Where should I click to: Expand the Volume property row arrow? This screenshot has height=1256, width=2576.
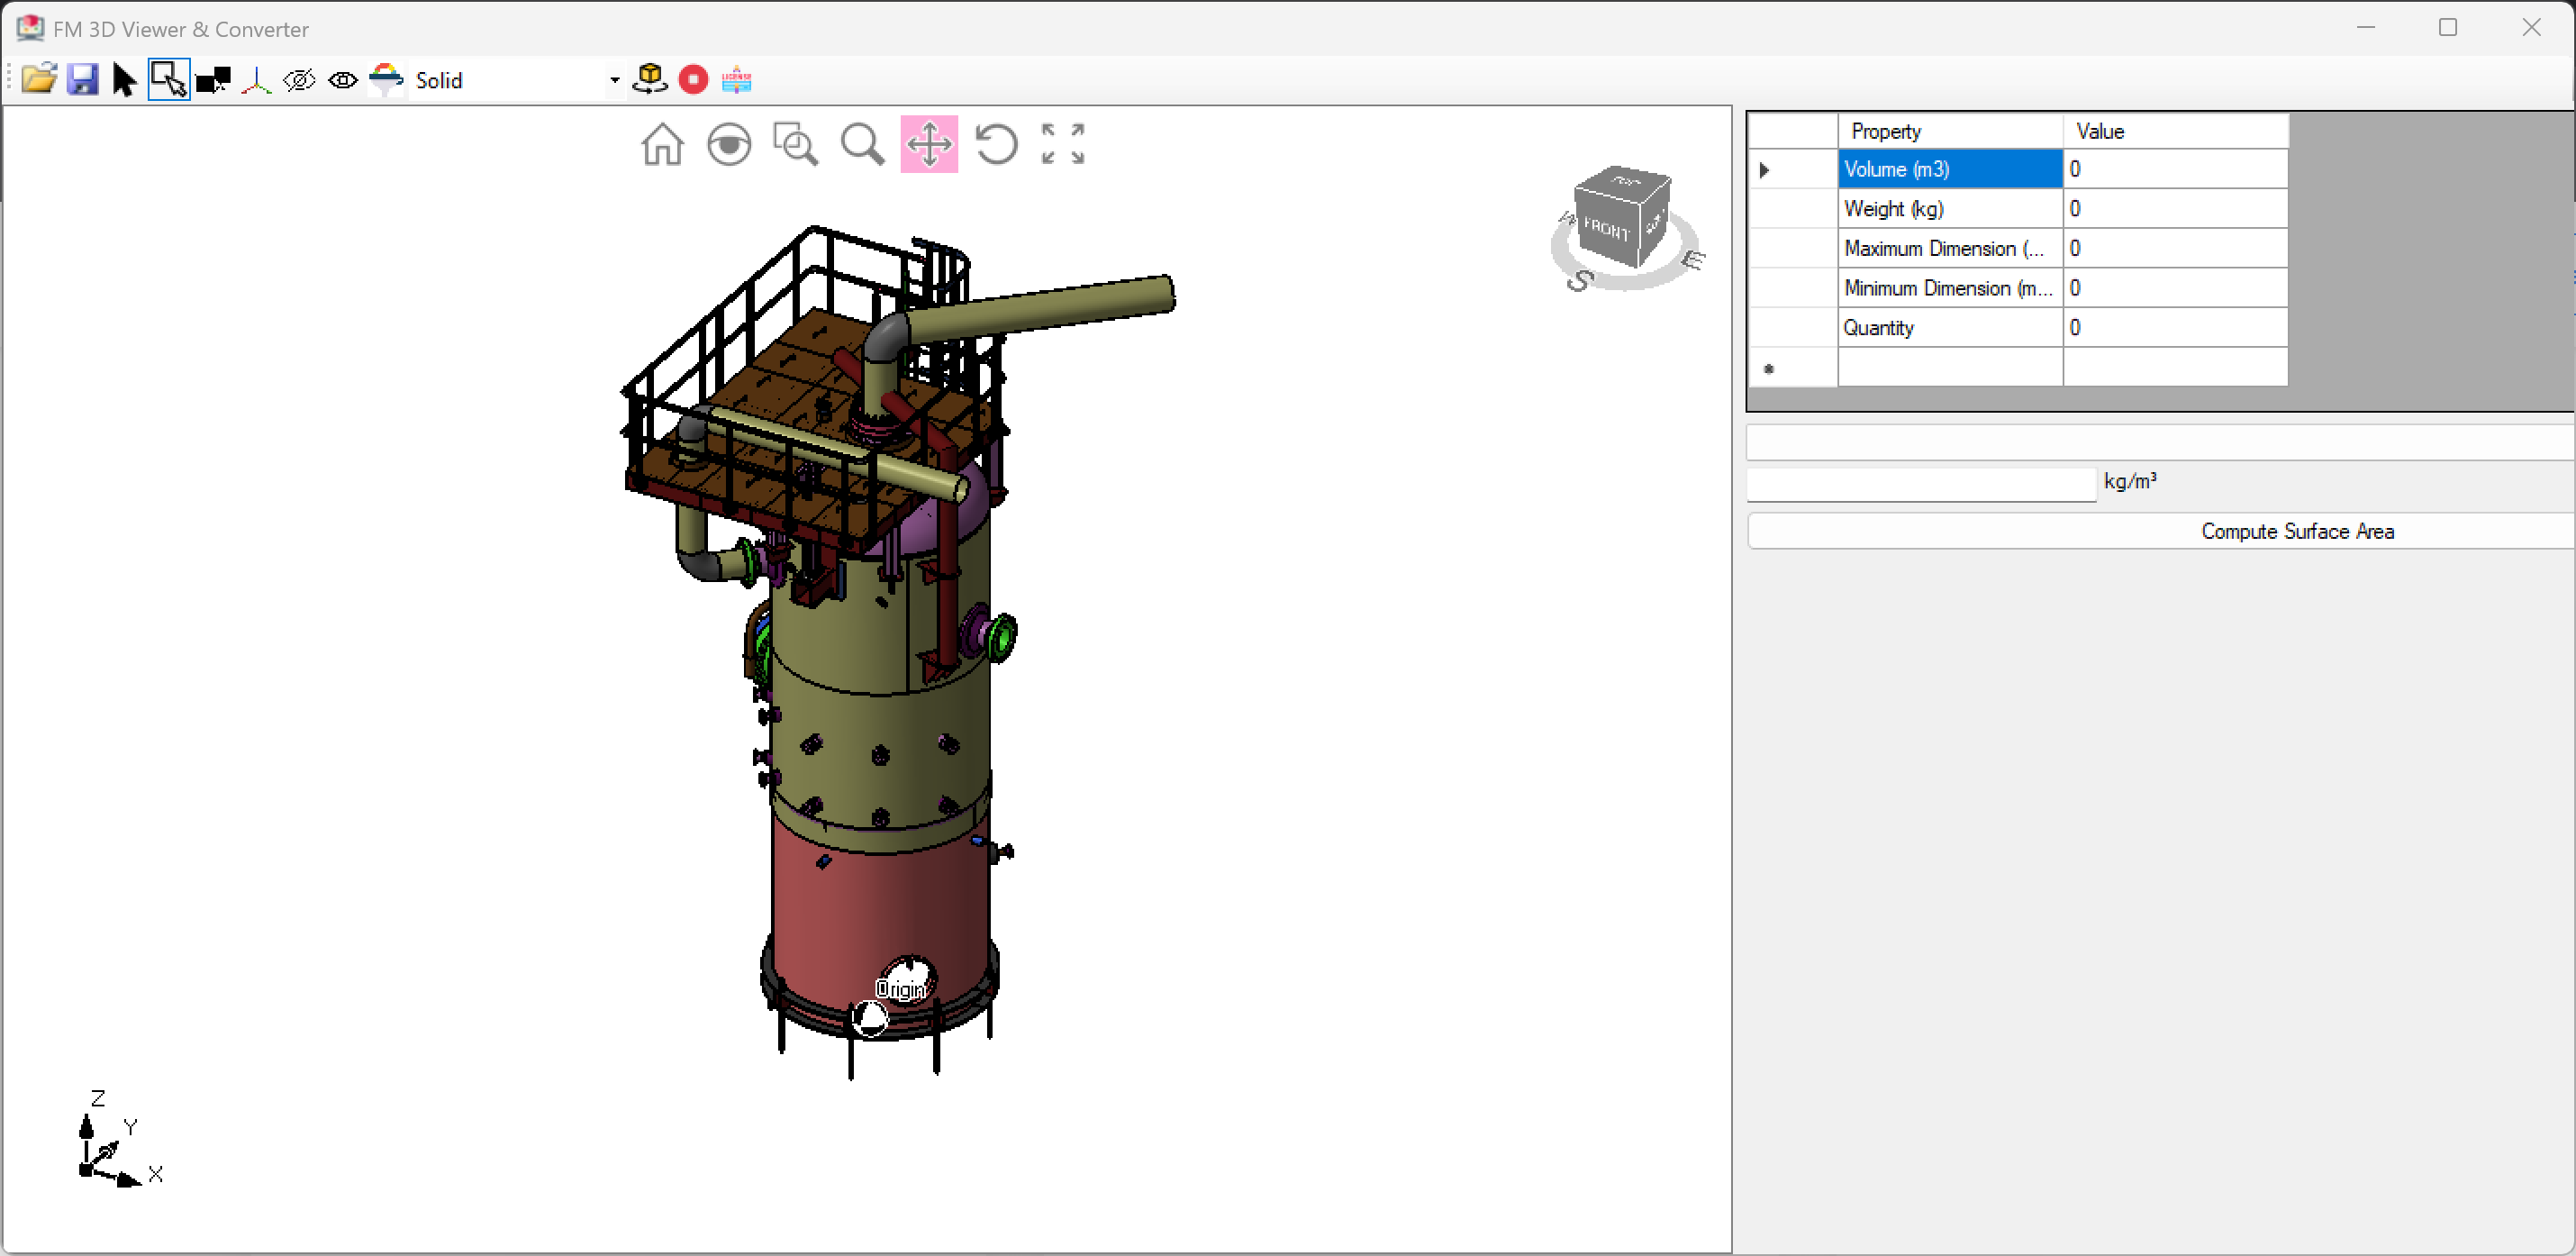point(1763,169)
